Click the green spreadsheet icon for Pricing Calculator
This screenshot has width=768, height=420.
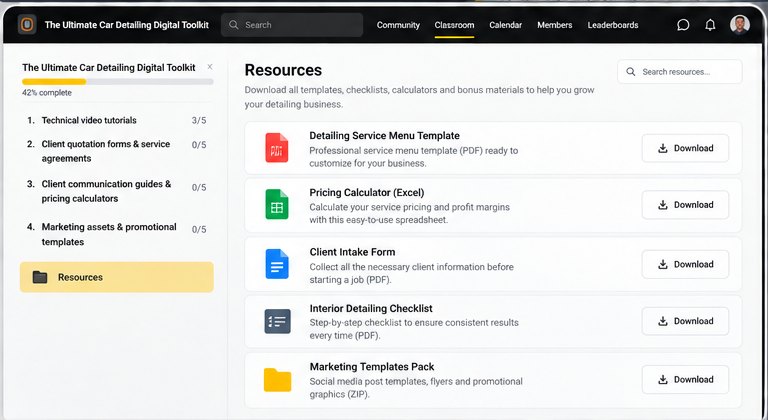click(x=277, y=204)
